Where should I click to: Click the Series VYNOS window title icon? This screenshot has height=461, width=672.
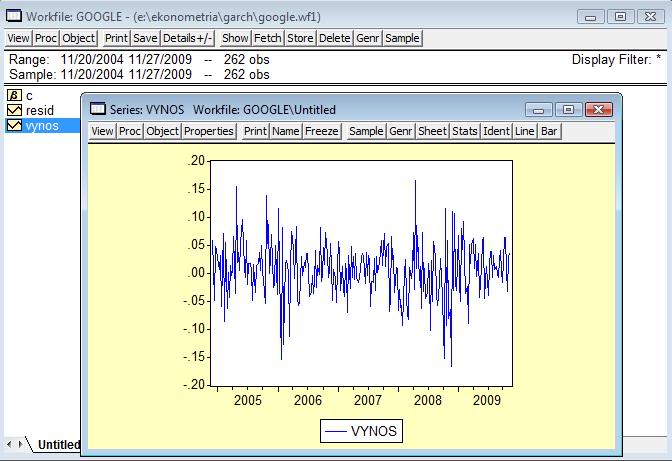coord(98,109)
